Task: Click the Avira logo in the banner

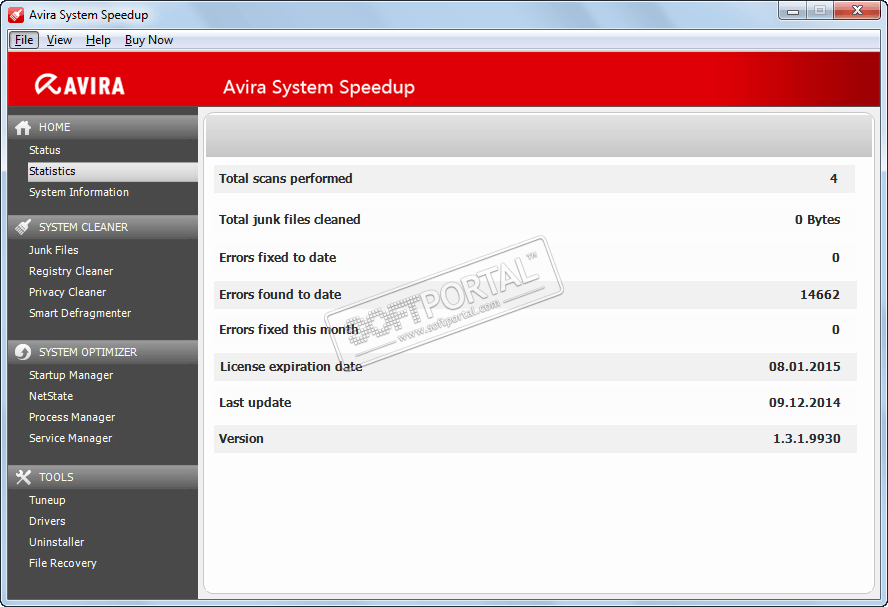Action: [x=80, y=85]
